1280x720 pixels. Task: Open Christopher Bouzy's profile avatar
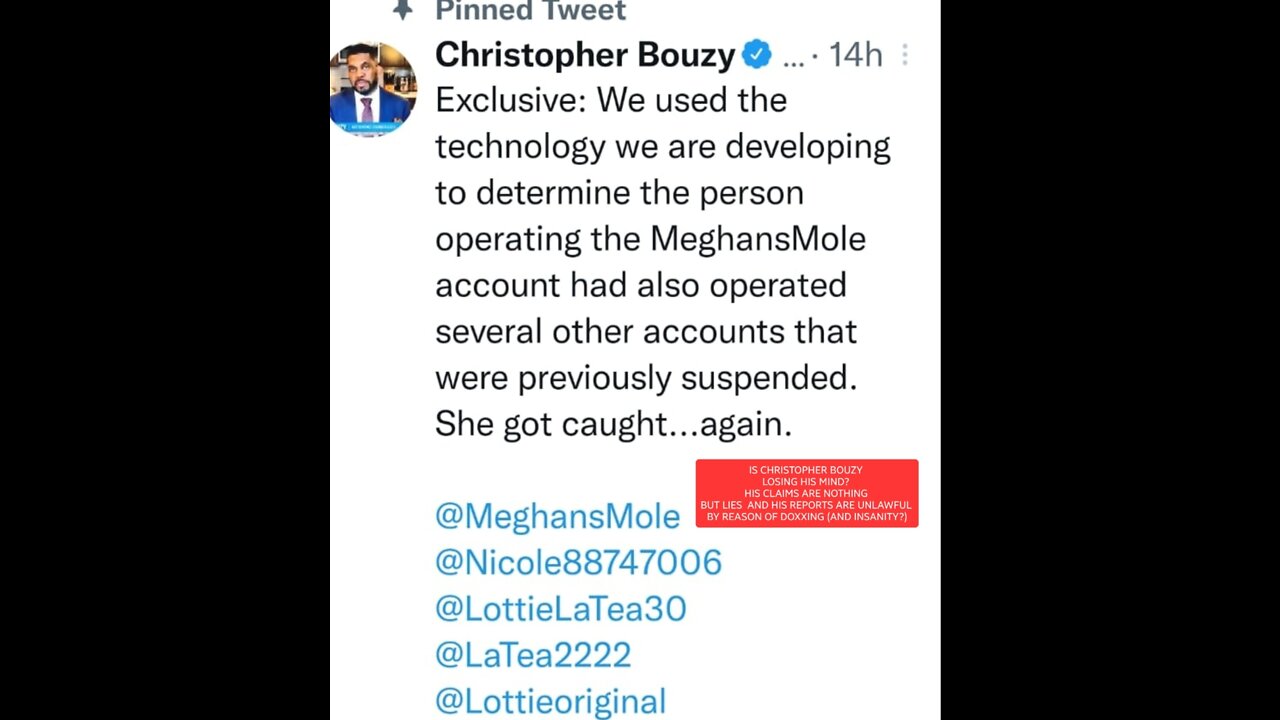pos(372,89)
